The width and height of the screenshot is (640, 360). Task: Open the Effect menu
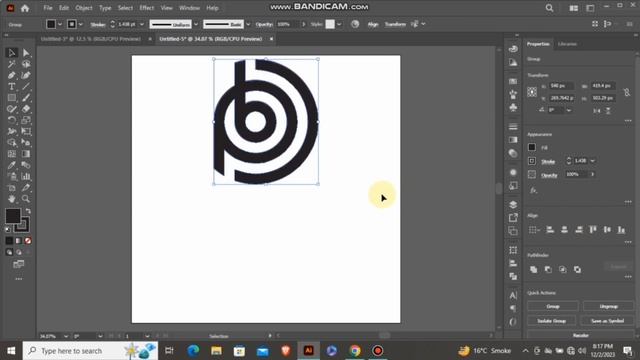[x=147, y=8]
